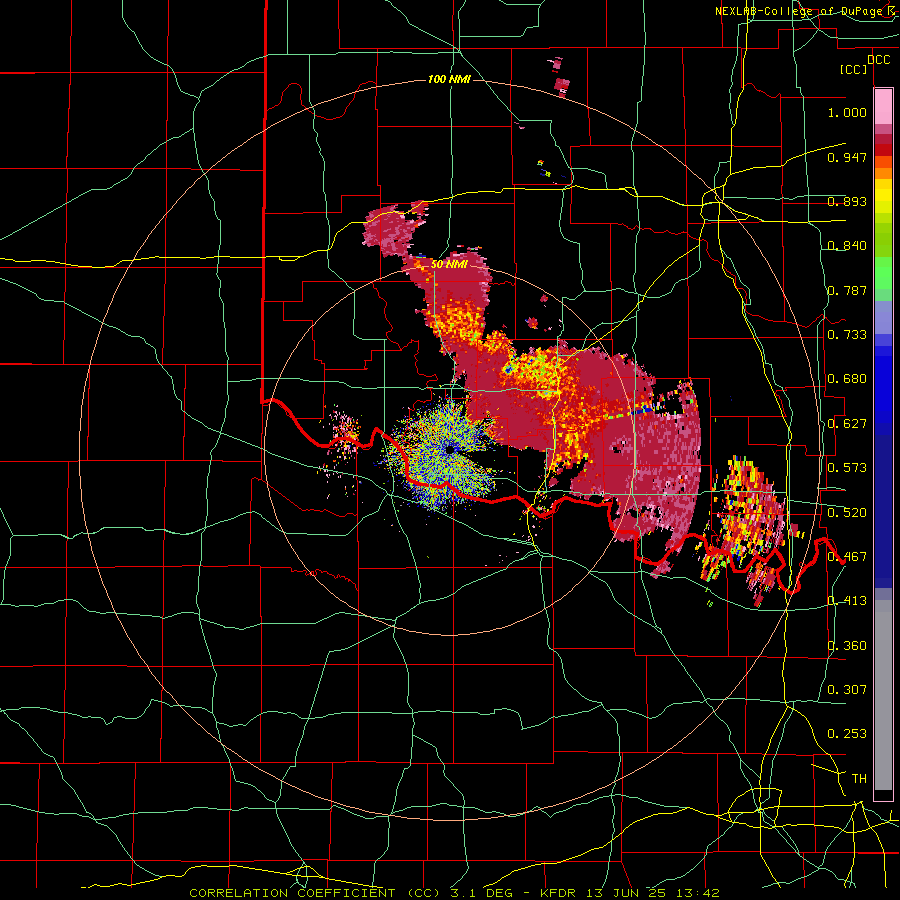The width and height of the screenshot is (900, 900).
Task: Click the 0.253 scale value
Action: click(847, 734)
